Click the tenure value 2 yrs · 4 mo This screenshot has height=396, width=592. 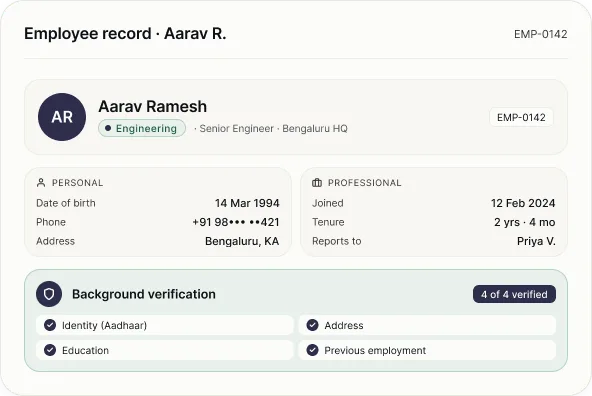pos(525,222)
